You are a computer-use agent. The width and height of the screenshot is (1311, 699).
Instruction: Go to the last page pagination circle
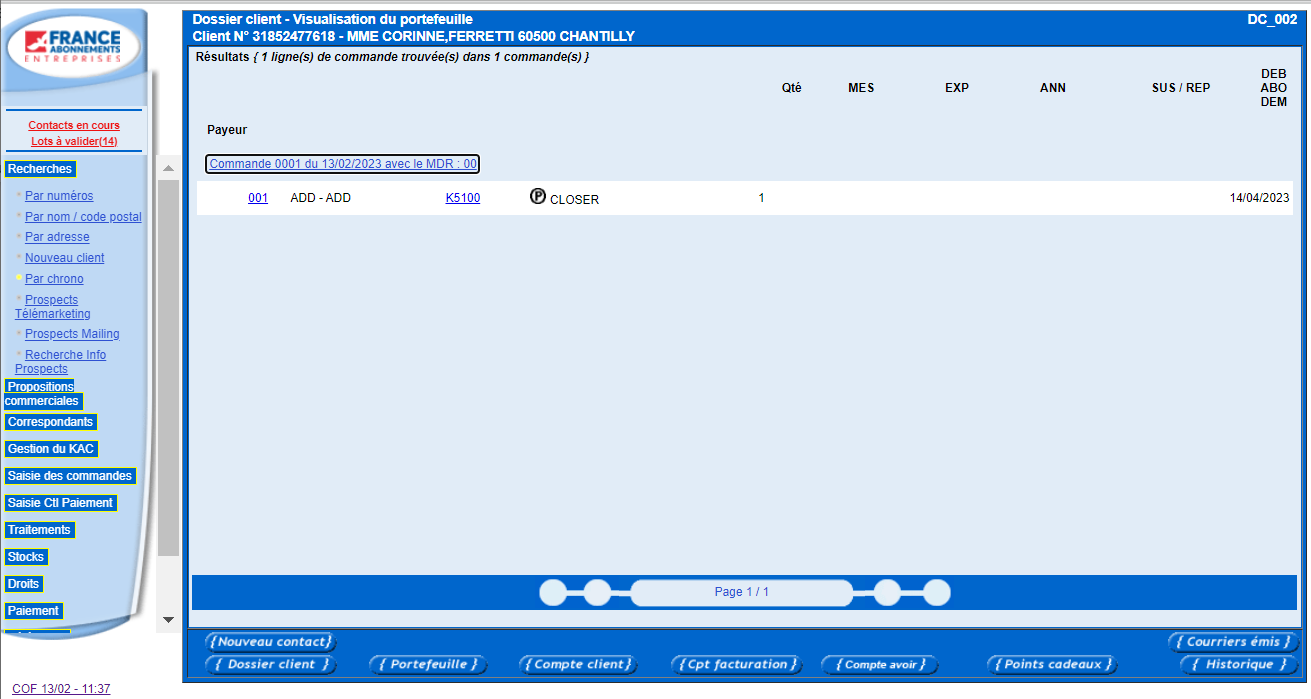(936, 592)
